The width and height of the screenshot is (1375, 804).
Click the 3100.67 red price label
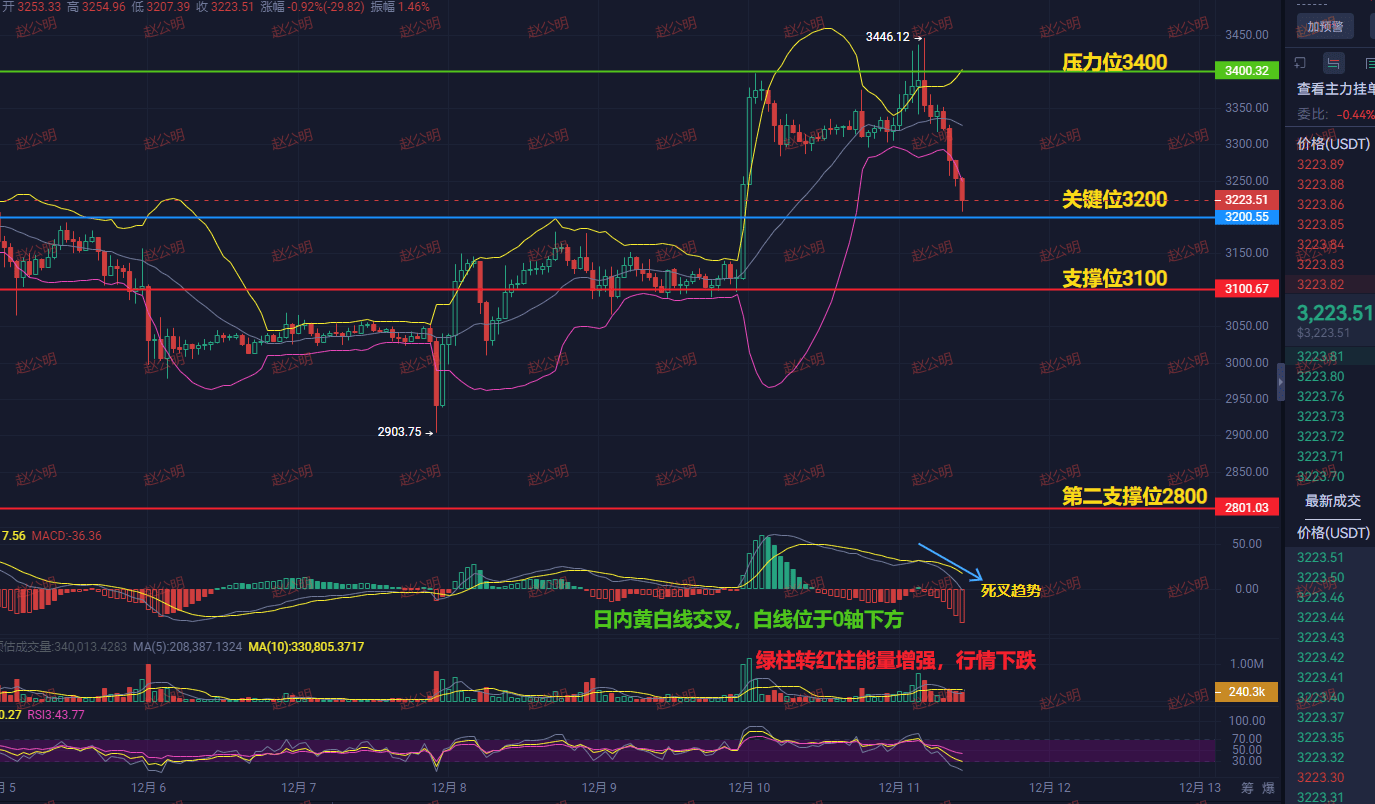point(1245,288)
